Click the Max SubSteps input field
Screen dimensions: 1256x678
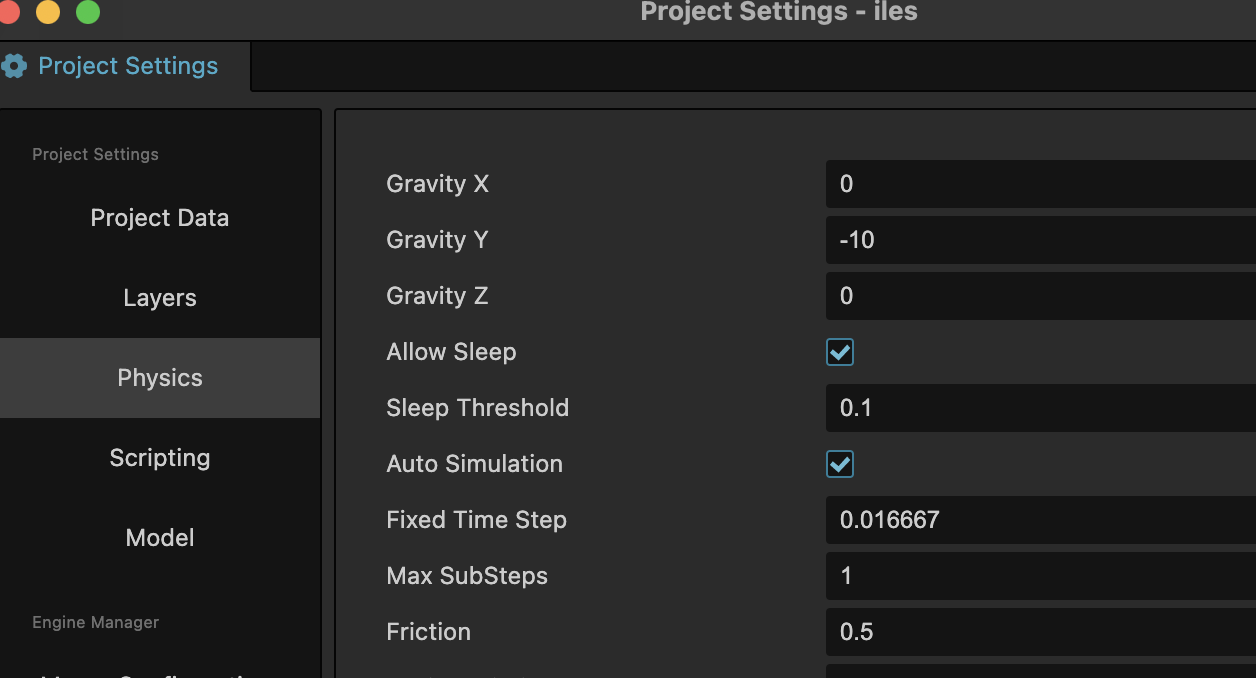(x=1040, y=576)
